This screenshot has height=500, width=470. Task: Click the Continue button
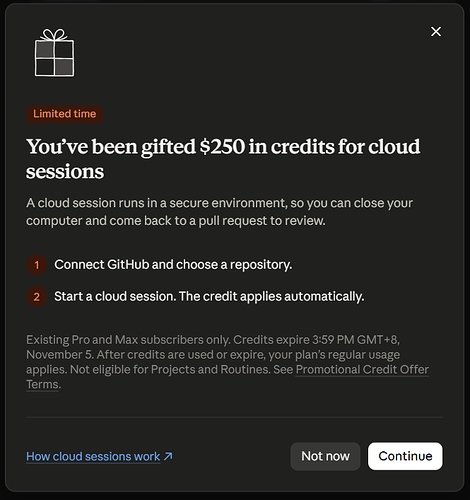(x=405, y=456)
